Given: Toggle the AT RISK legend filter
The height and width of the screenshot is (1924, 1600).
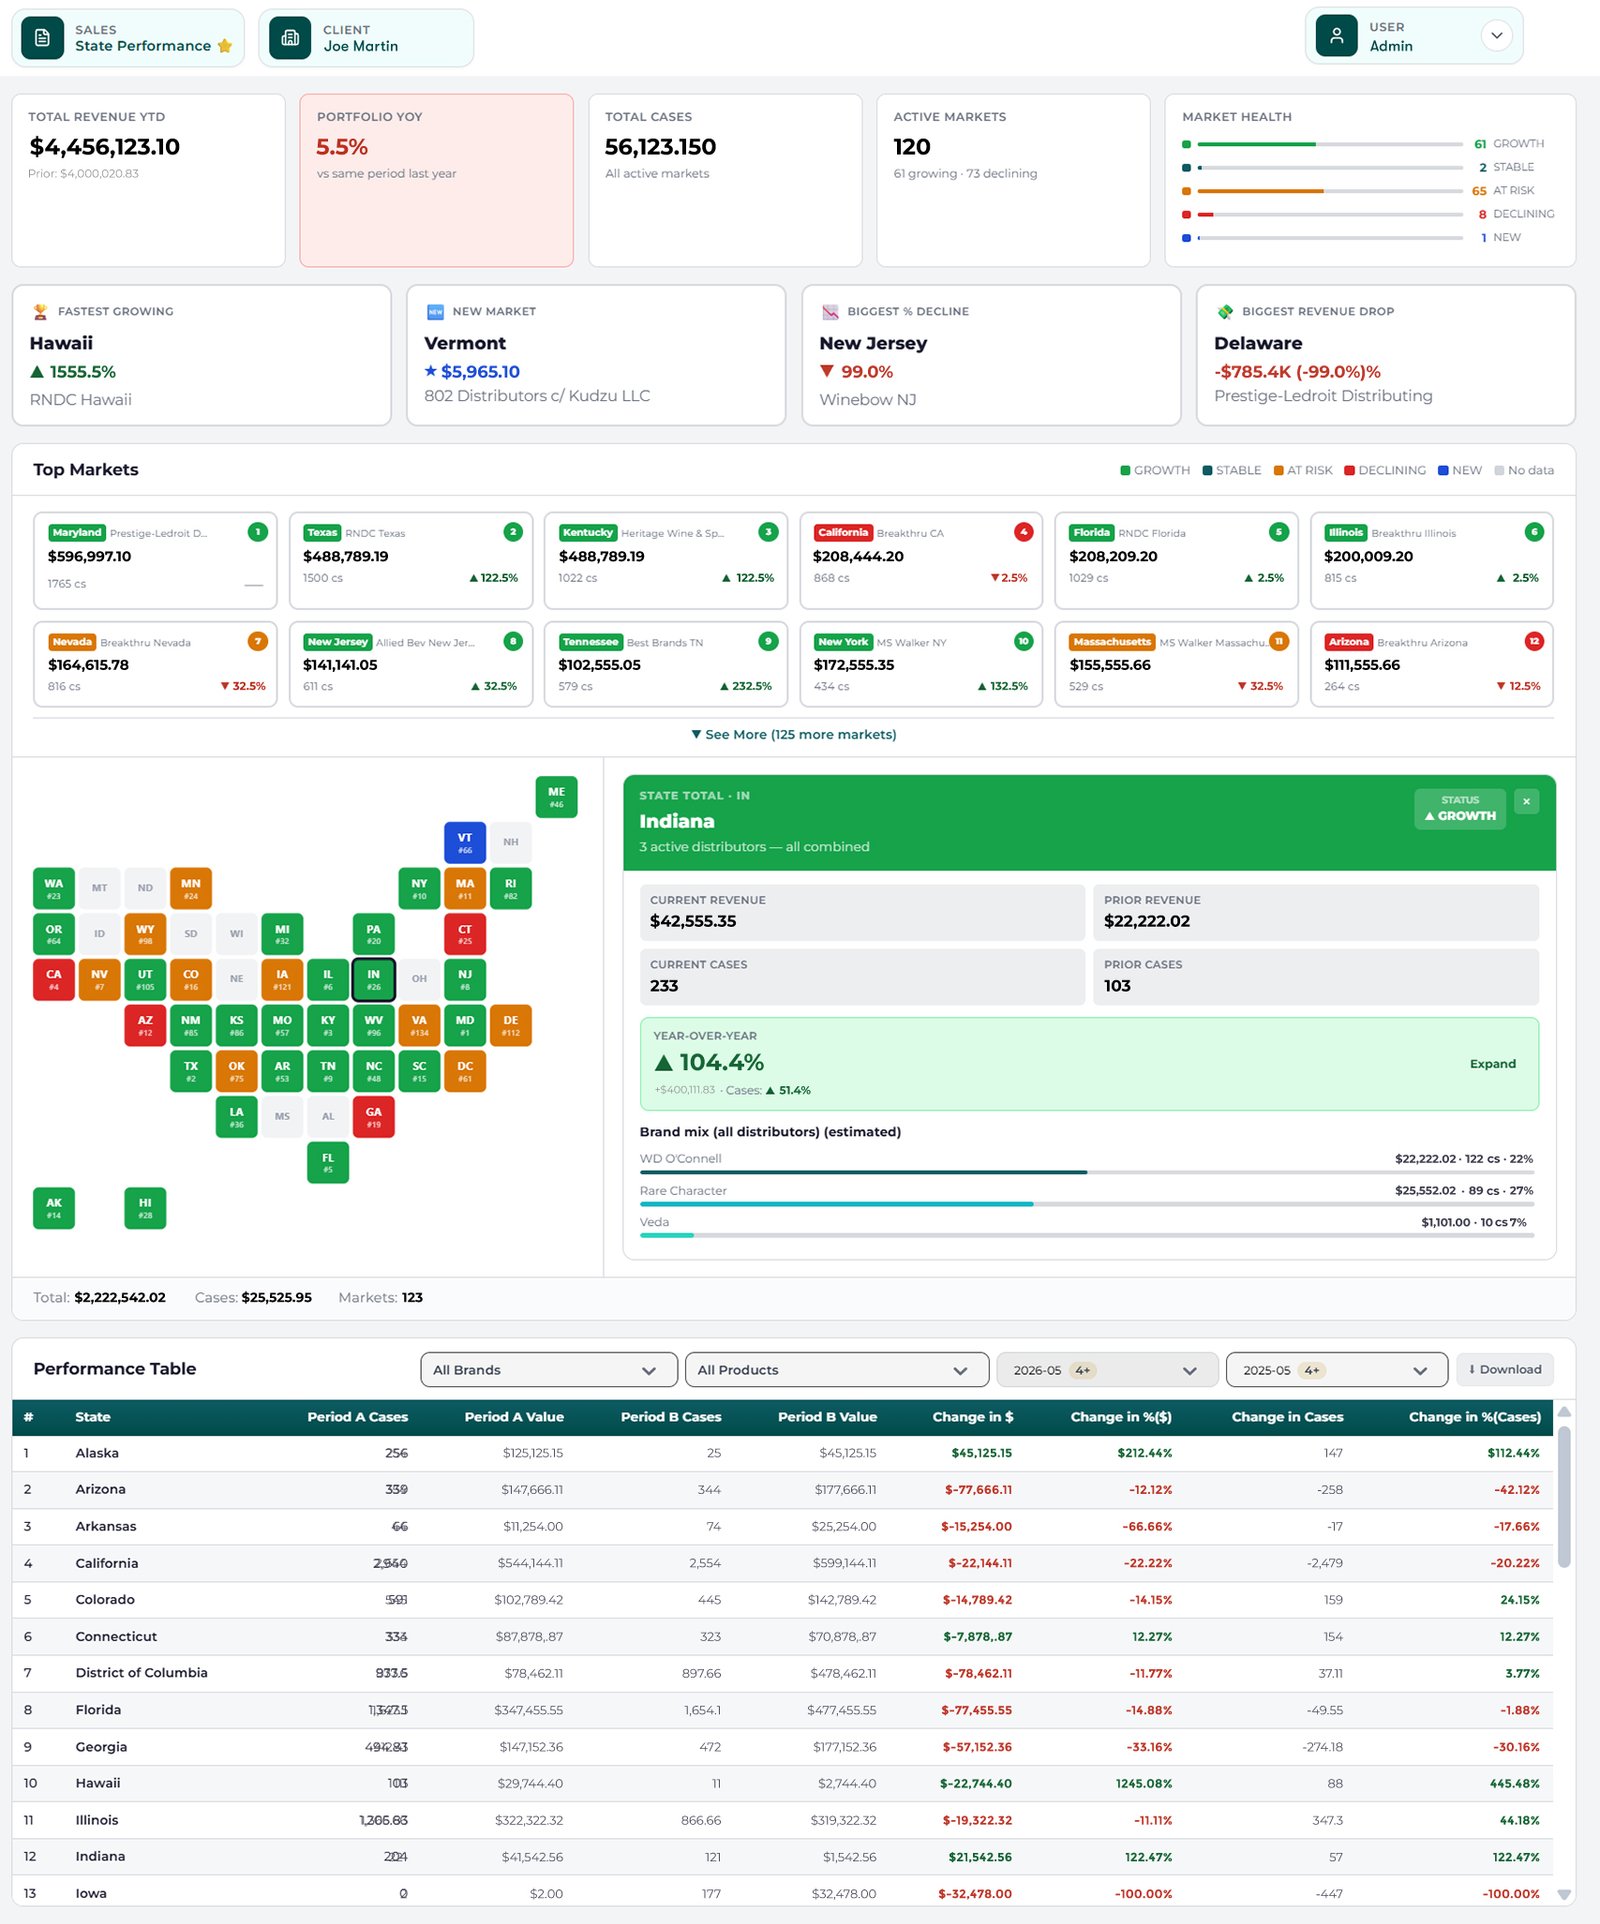Looking at the screenshot, I should coord(1303,470).
